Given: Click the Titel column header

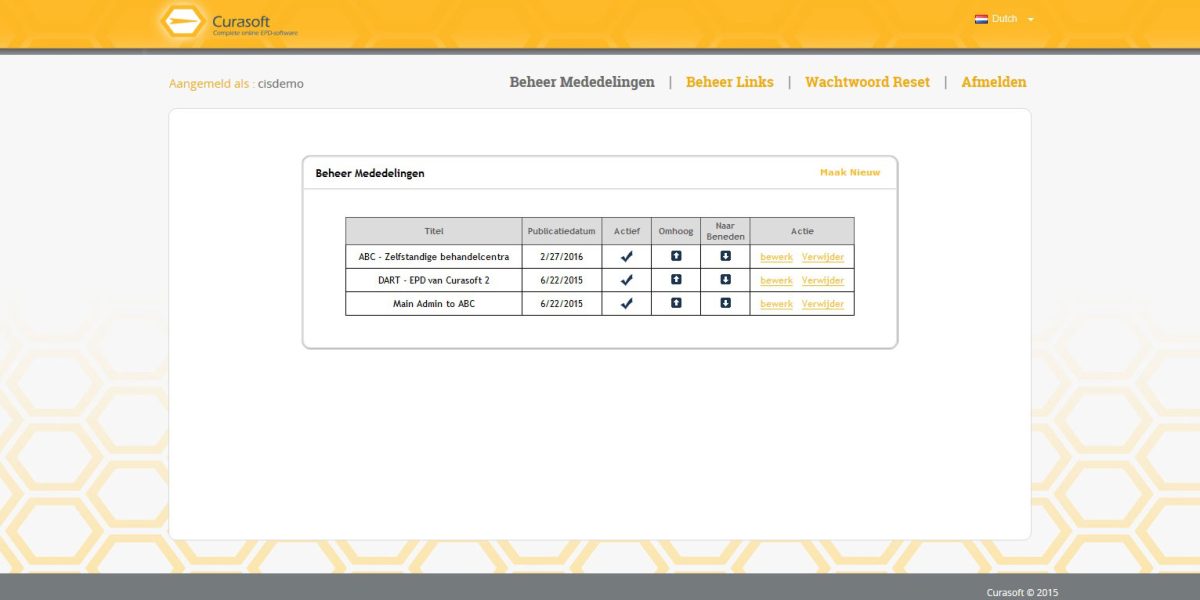Looking at the screenshot, I should (x=434, y=230).
